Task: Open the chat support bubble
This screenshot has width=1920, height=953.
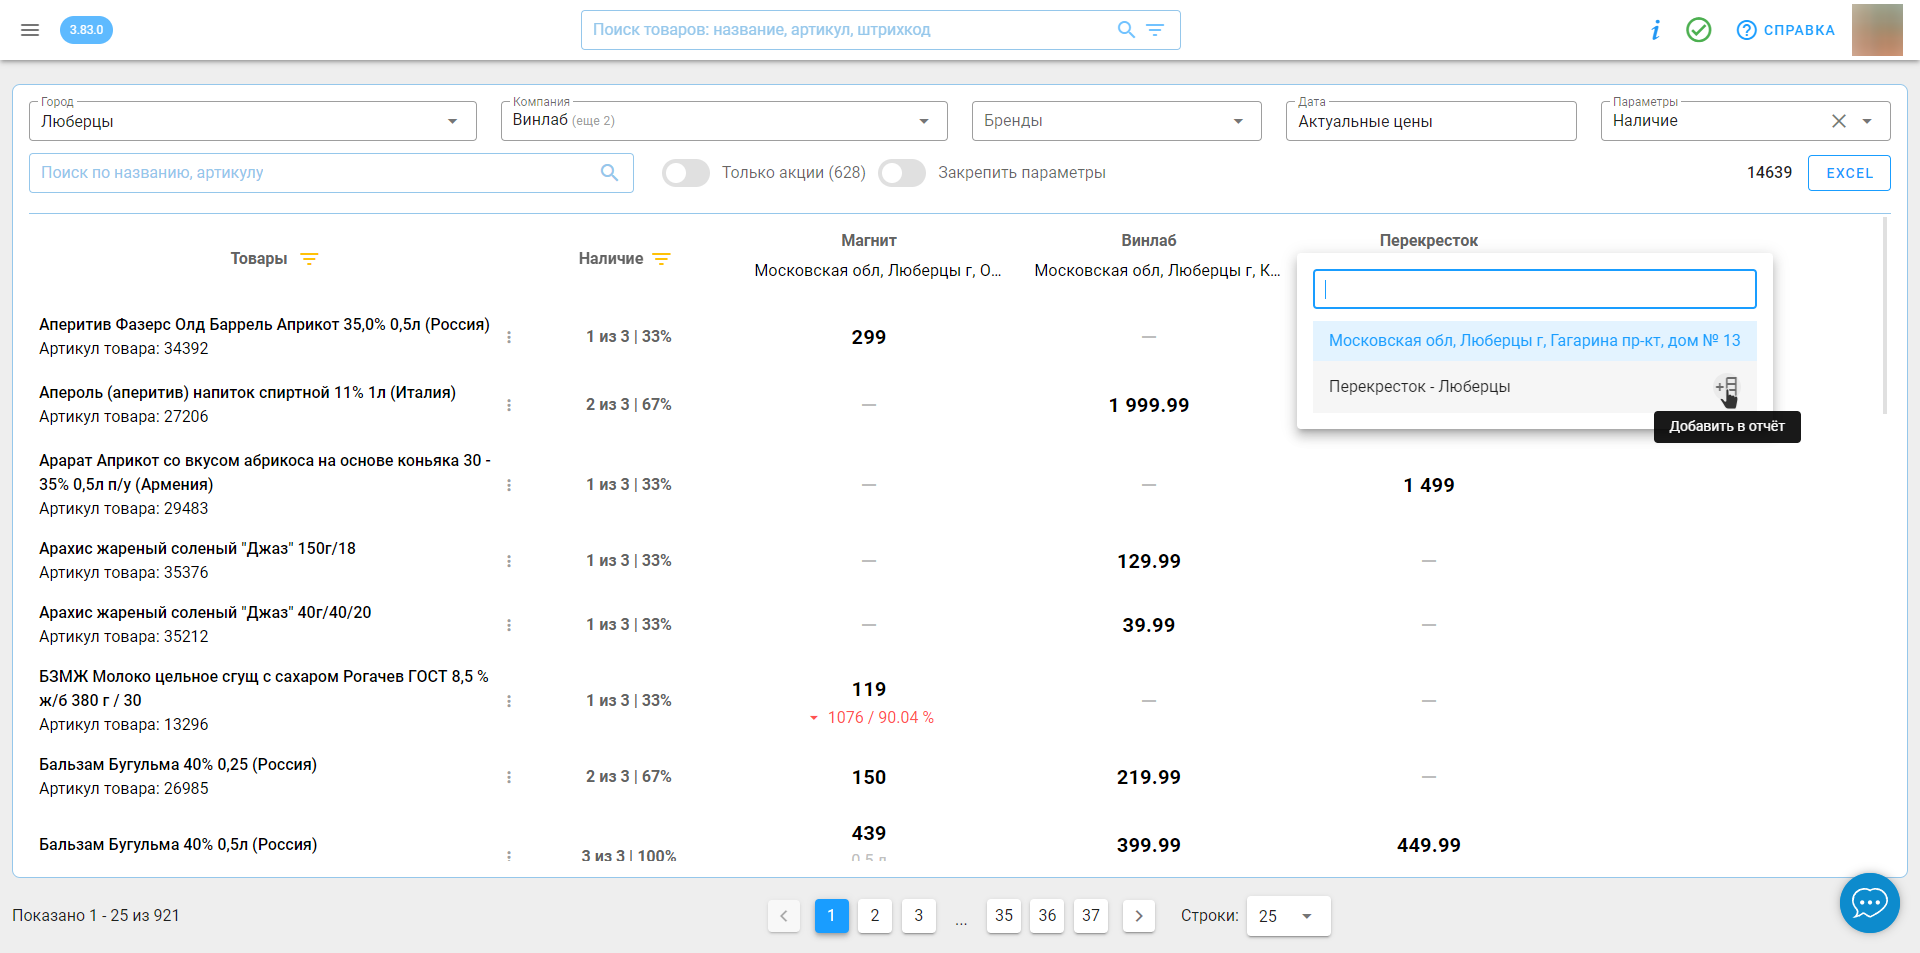Action: point(1869,903)
